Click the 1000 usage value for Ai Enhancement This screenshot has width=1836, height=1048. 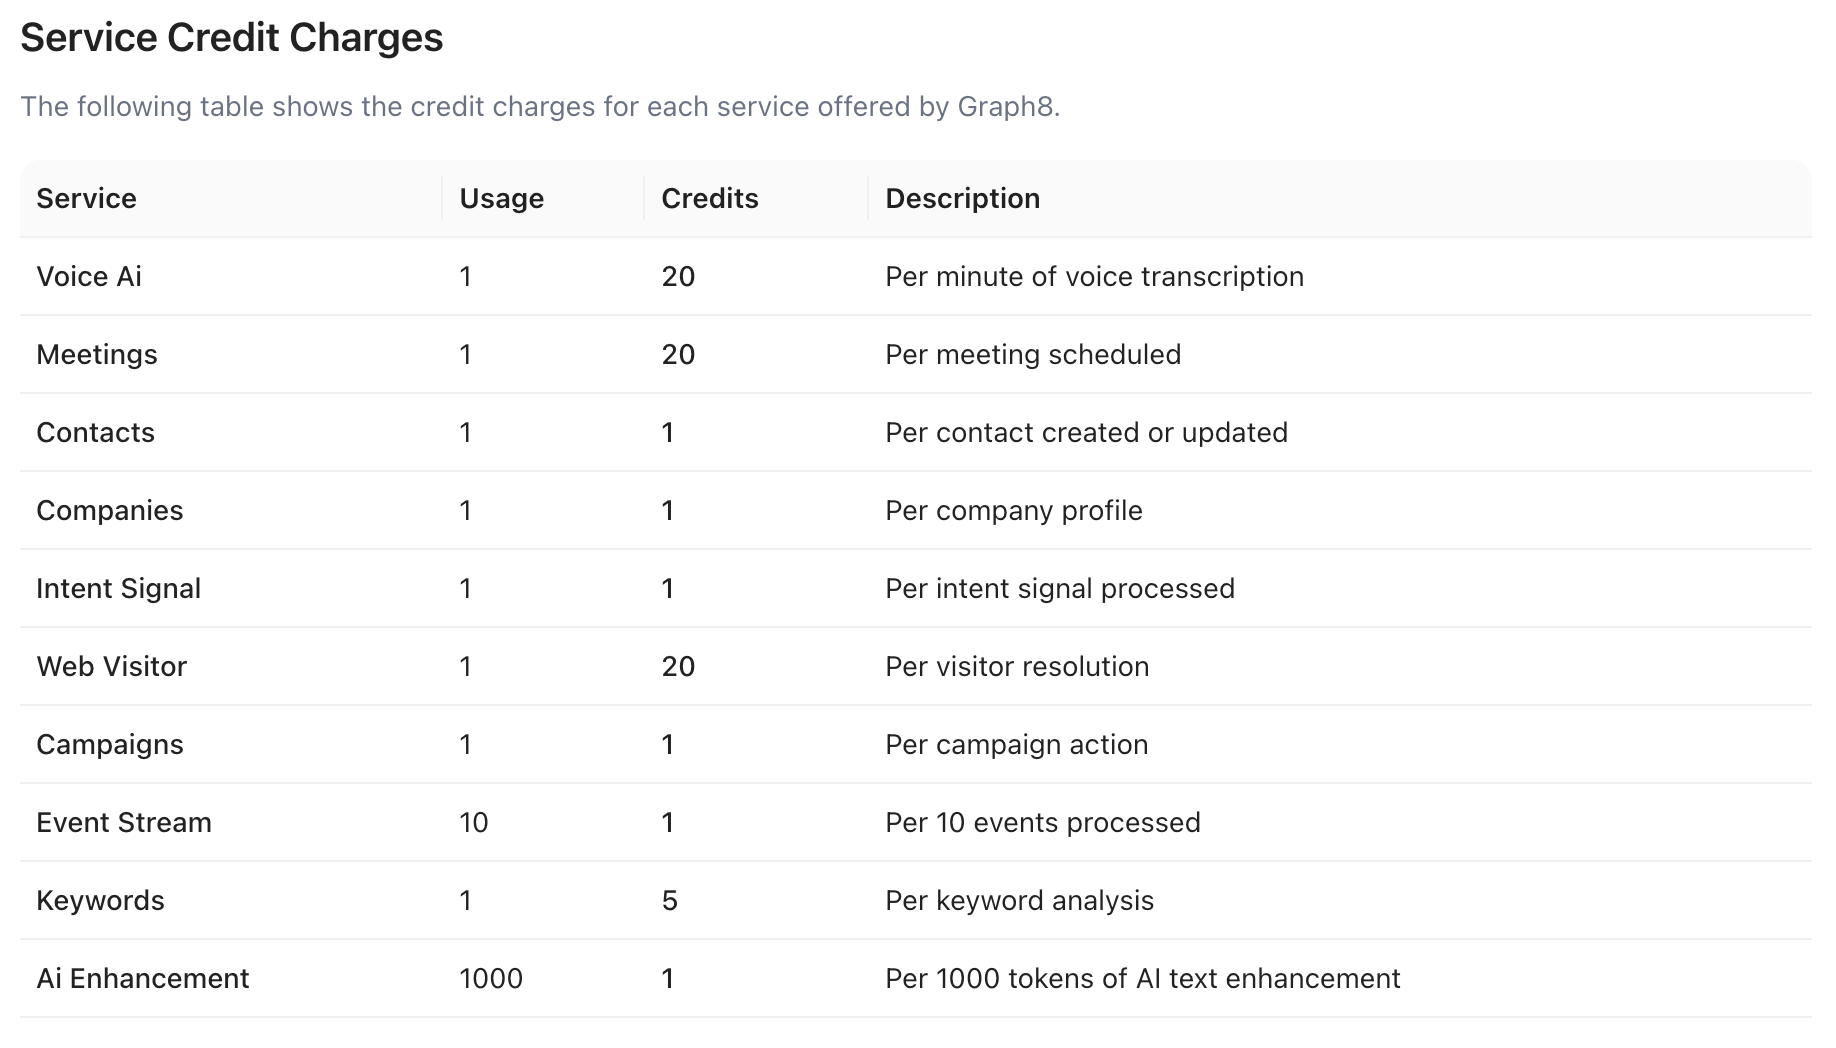(x=491, y=978)
